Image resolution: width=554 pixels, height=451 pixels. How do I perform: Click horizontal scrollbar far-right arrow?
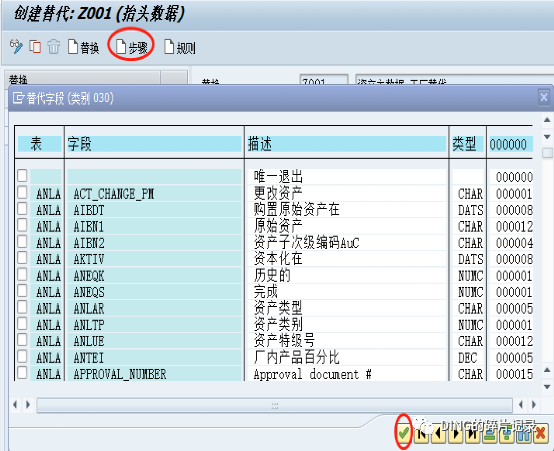point(534,404)
